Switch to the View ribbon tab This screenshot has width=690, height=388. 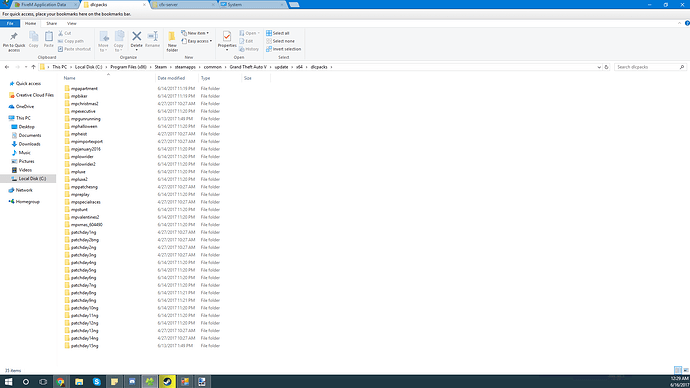[x=71, y=23]
